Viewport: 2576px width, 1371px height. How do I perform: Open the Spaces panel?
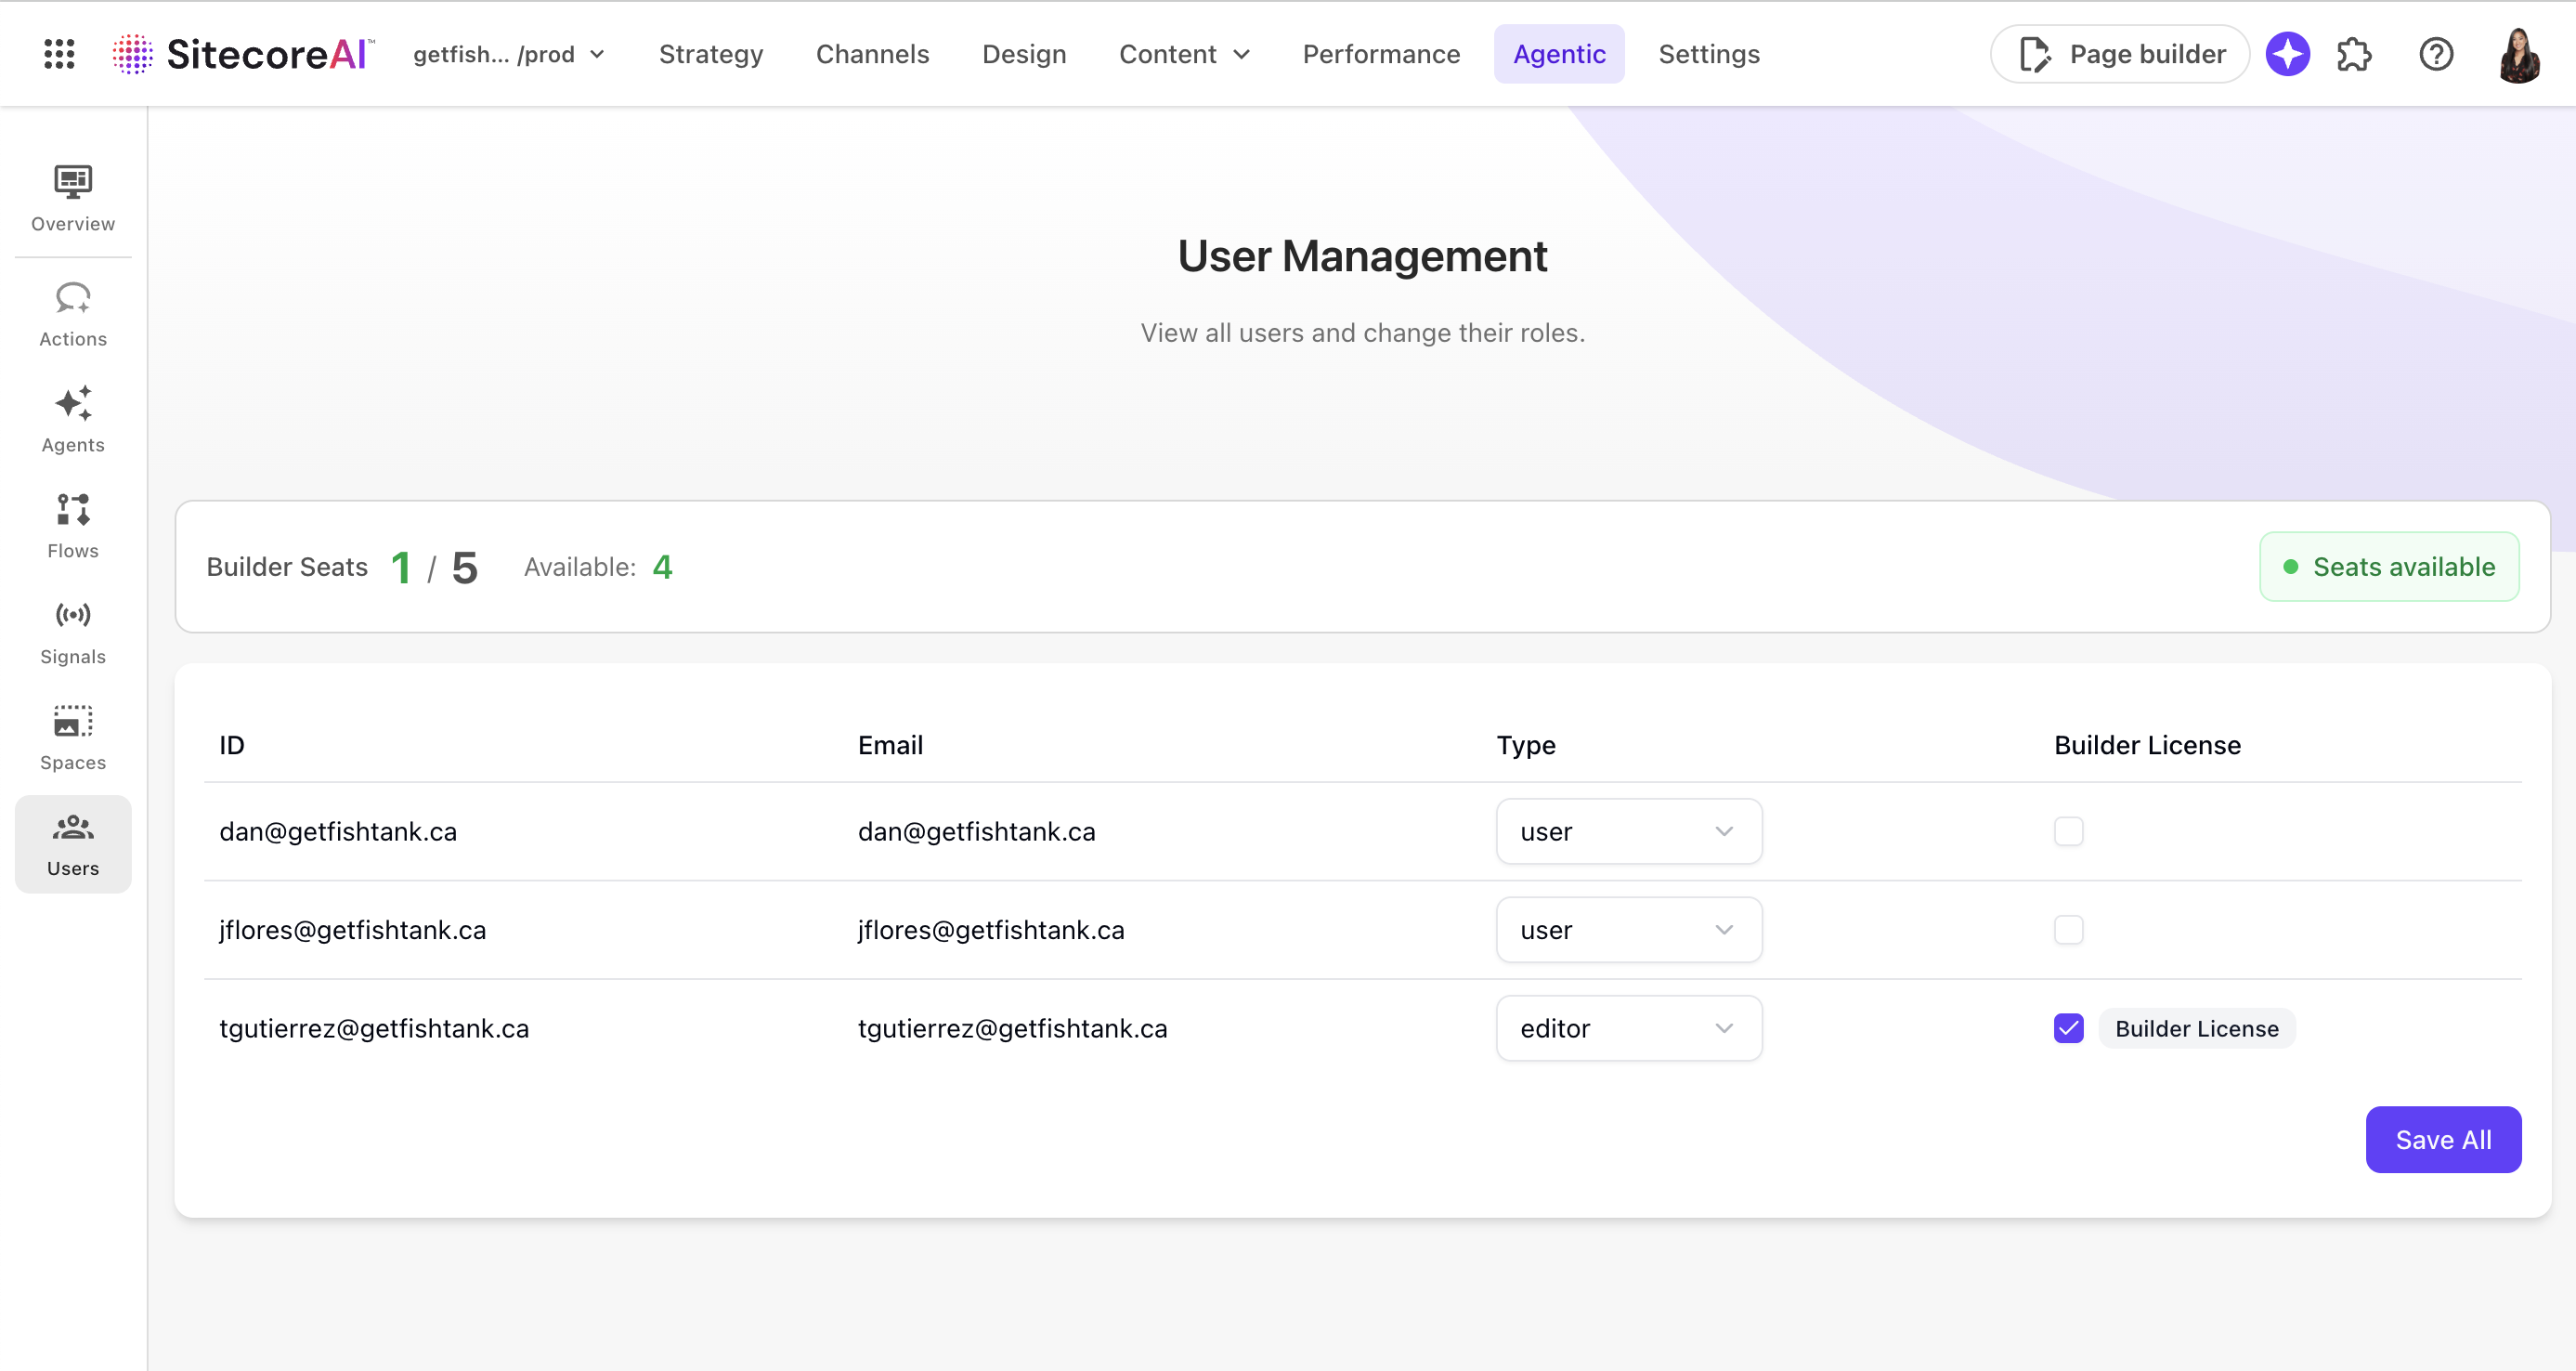click(x=71, y=736)
